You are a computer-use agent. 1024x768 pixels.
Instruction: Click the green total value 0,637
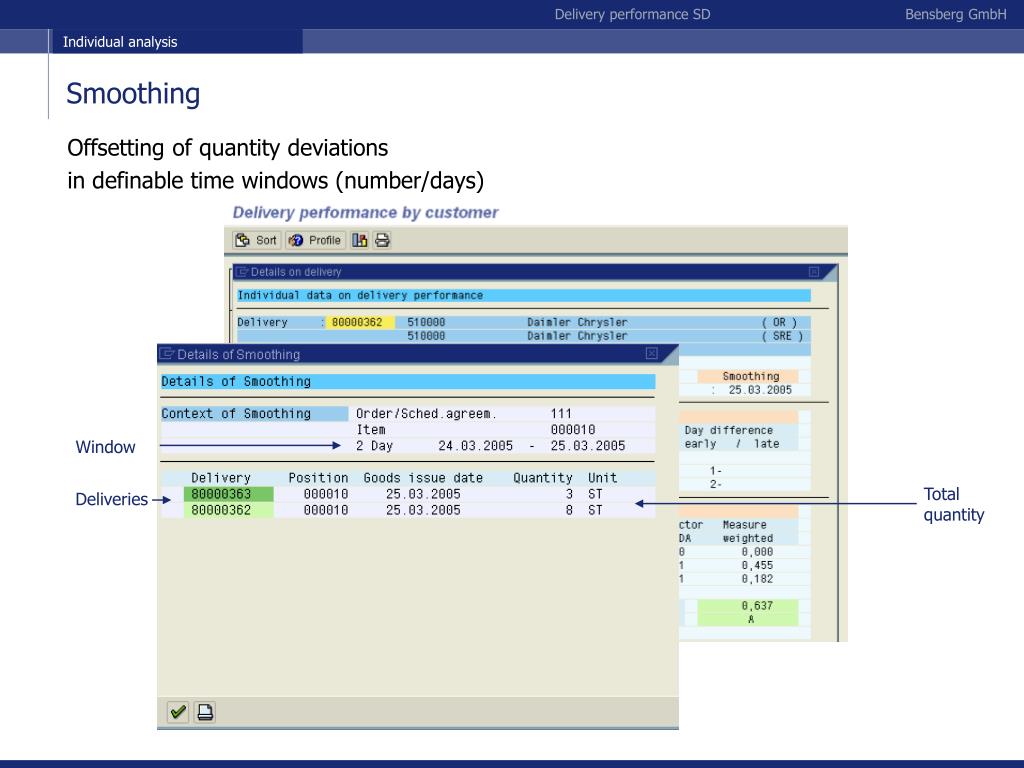748,606
